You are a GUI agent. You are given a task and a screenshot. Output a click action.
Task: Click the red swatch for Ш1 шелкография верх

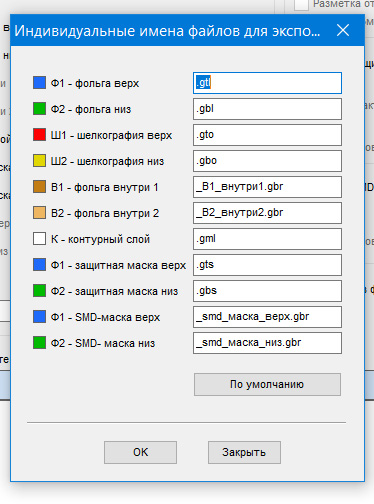39,135
